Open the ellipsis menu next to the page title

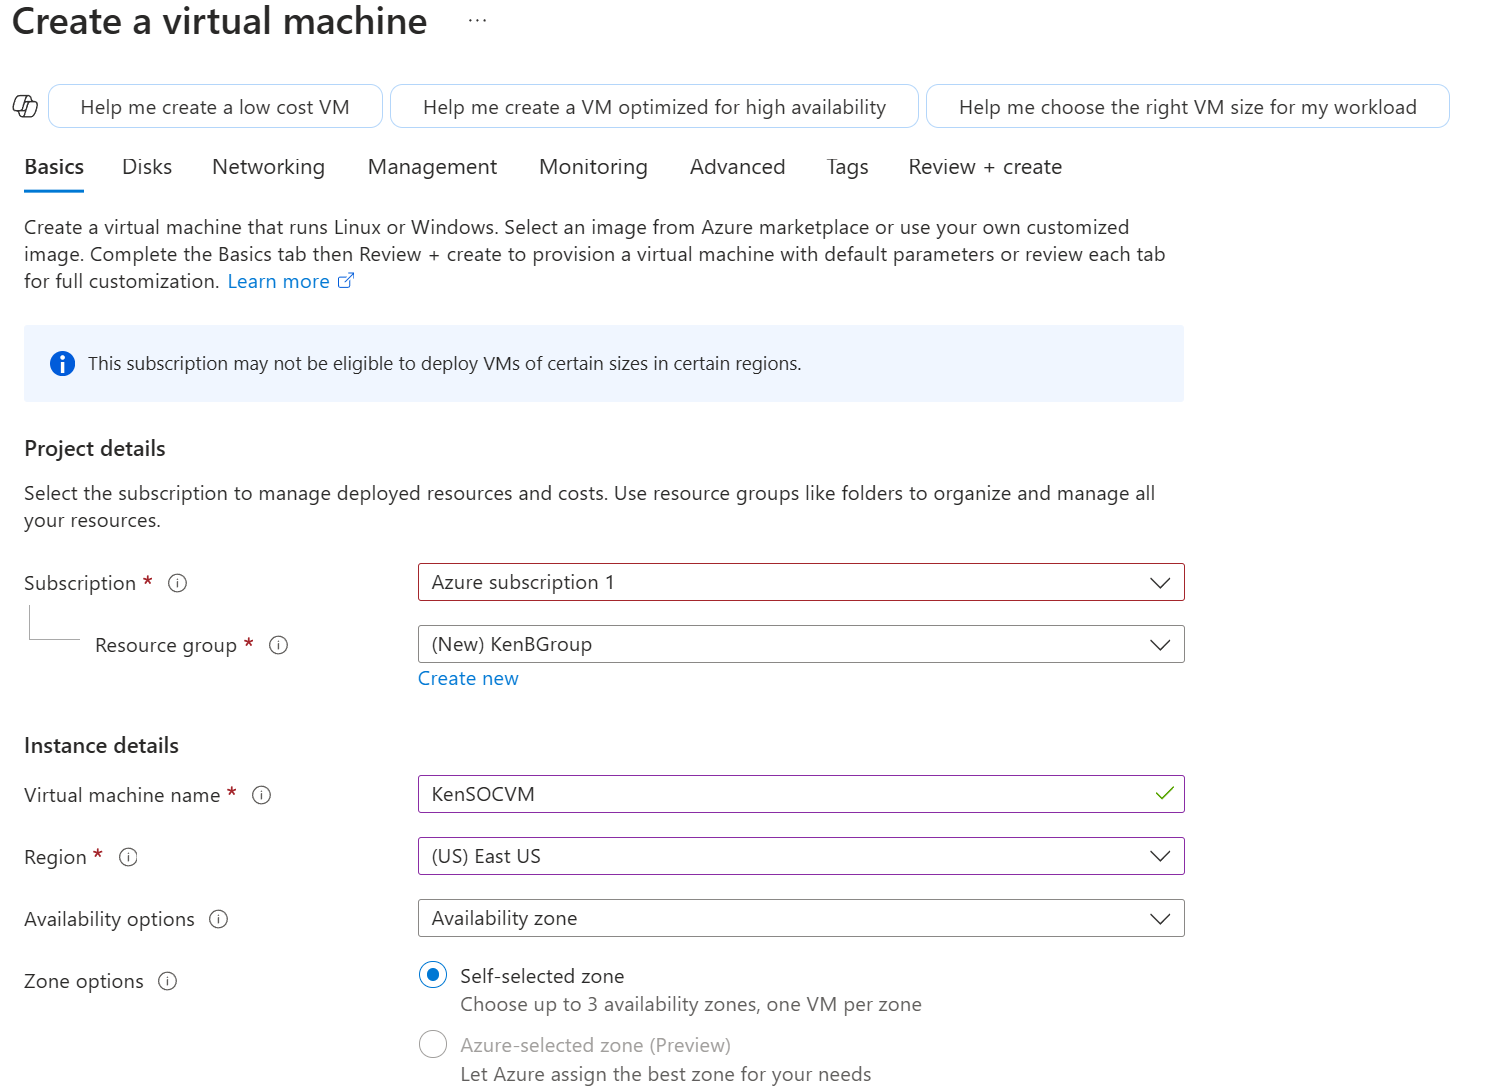pos(477,20)
